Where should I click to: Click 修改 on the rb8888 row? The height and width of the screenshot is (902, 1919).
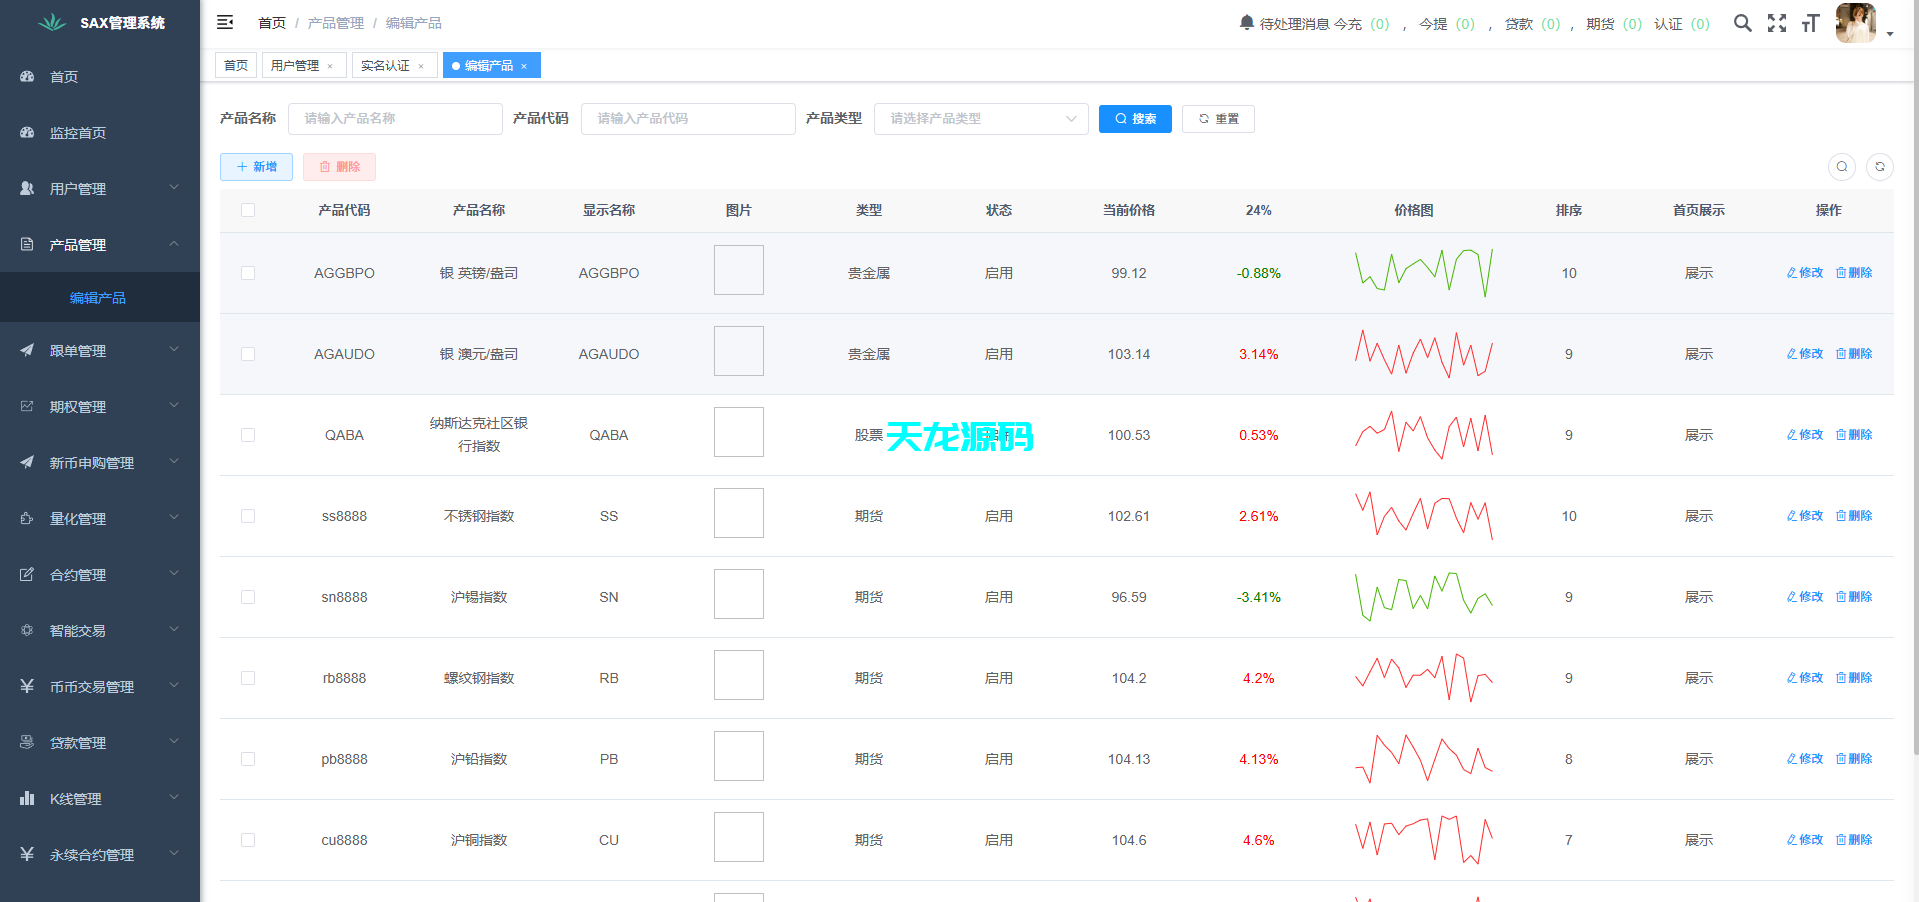1804,677
